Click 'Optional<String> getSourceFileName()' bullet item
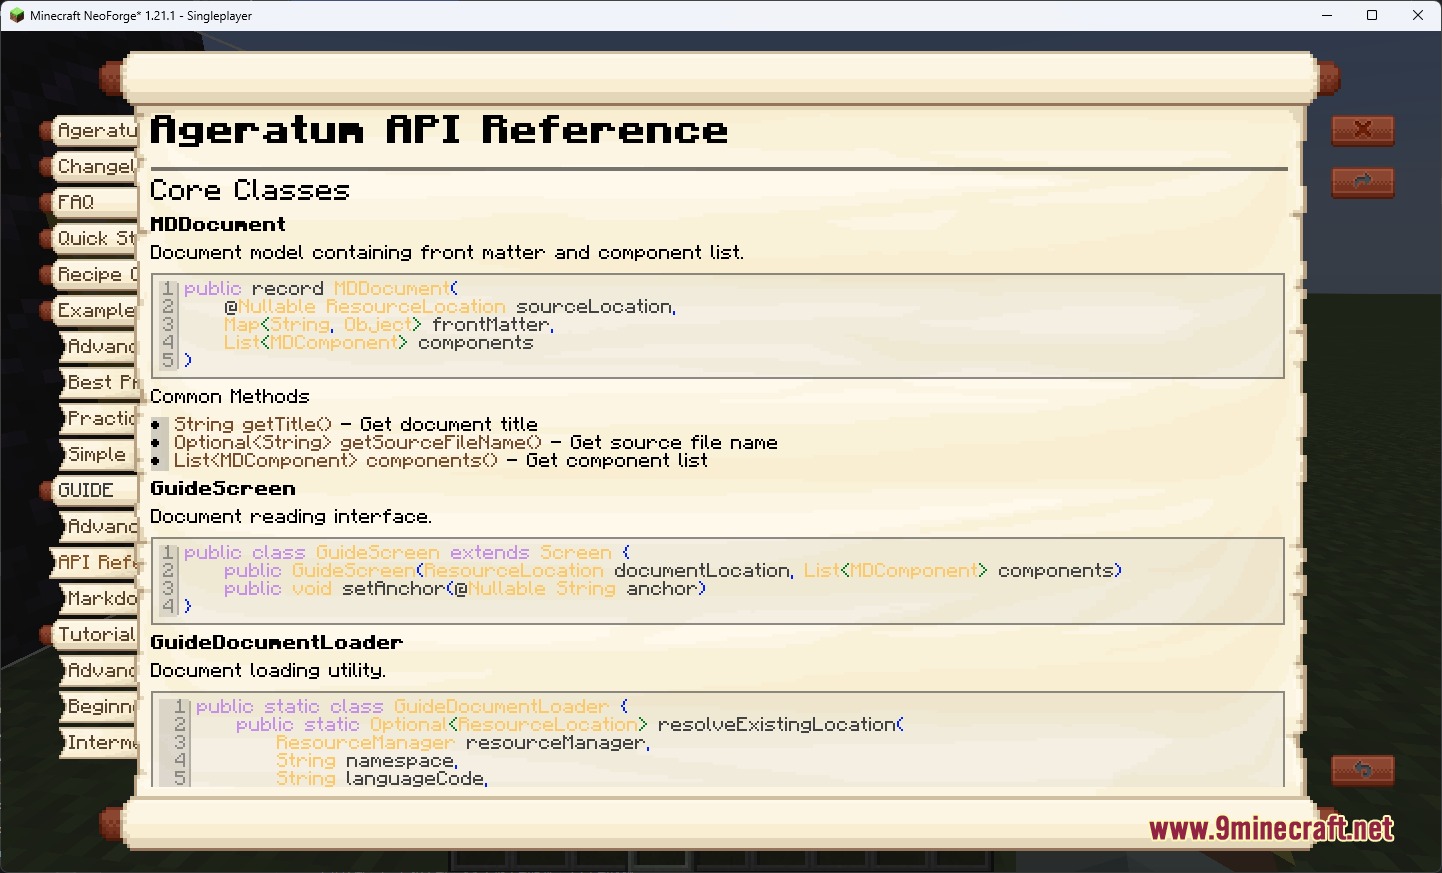Screen dimensions: 1442x873 (476, 443)
